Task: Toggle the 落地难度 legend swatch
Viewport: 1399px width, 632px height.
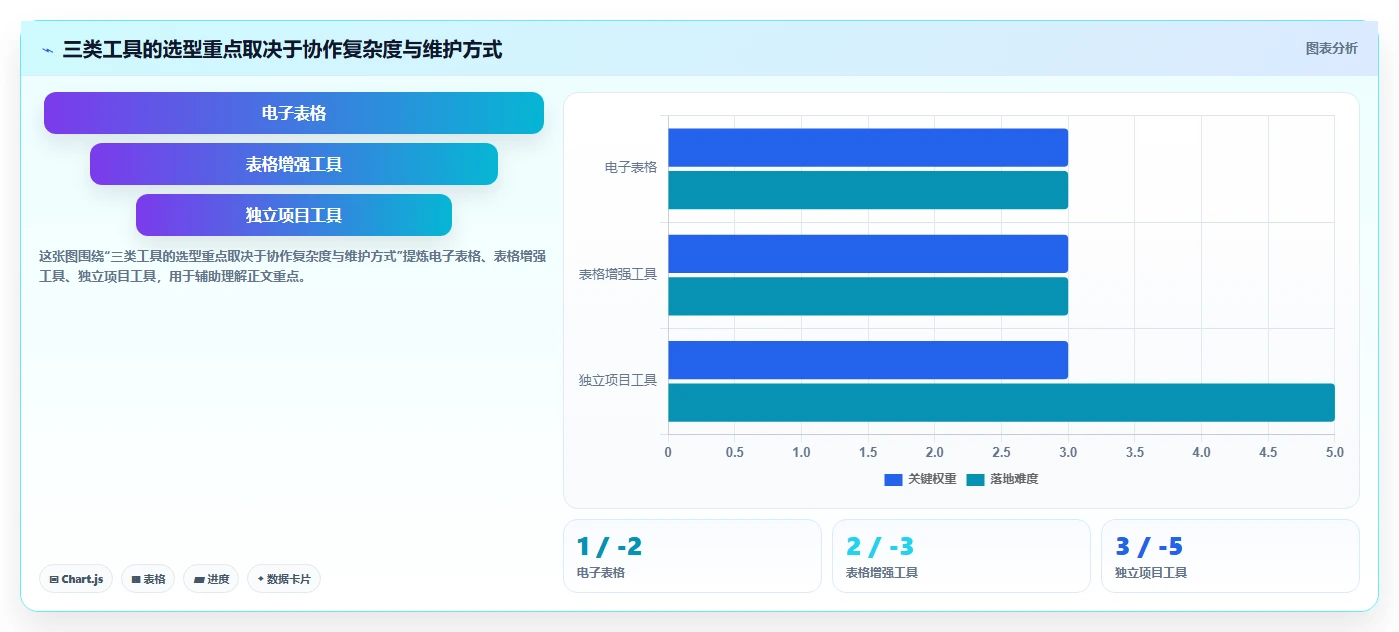Action: point(975,479)
